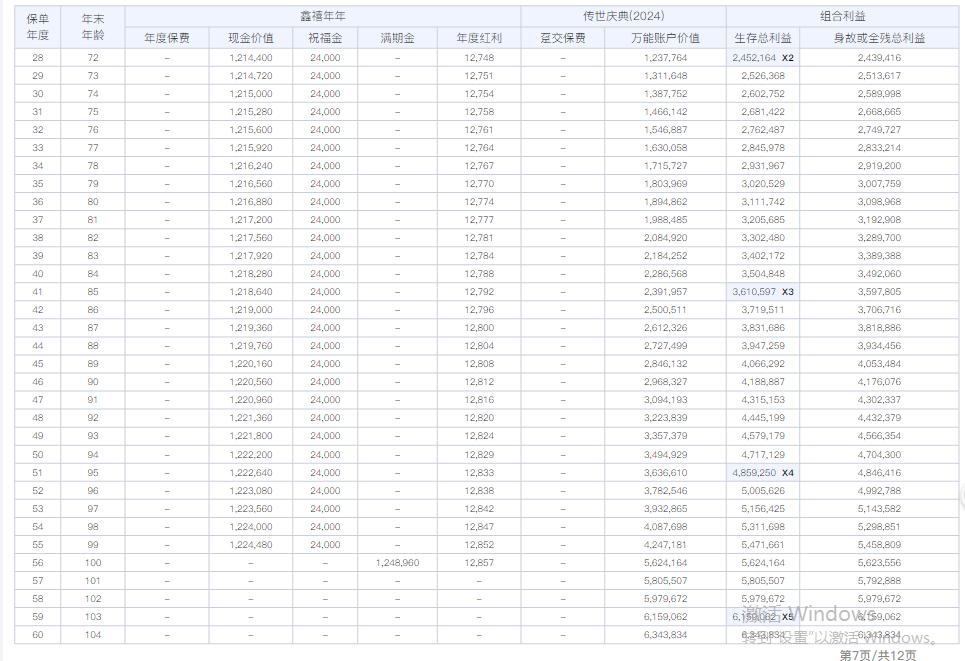Click the 趸交保费 column header
965x661 pixels.
[x=562, y=38]
